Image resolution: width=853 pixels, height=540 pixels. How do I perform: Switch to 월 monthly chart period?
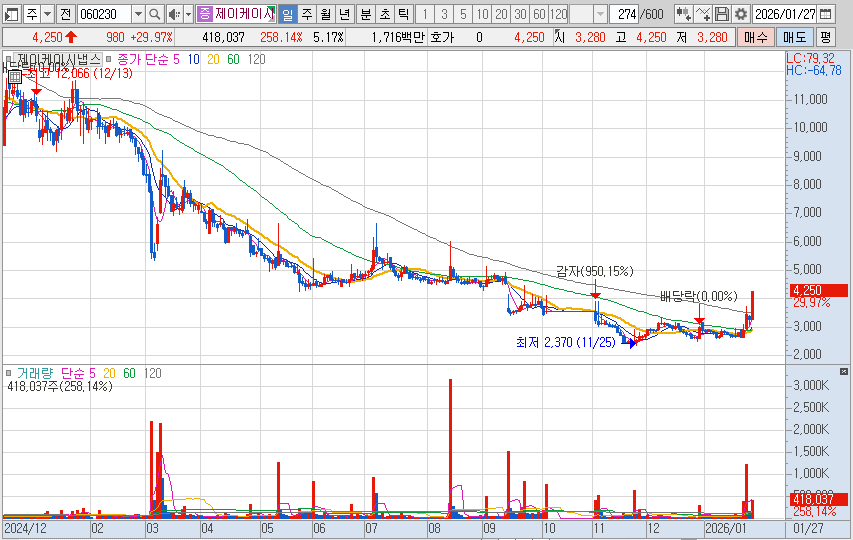coord(325,14)
